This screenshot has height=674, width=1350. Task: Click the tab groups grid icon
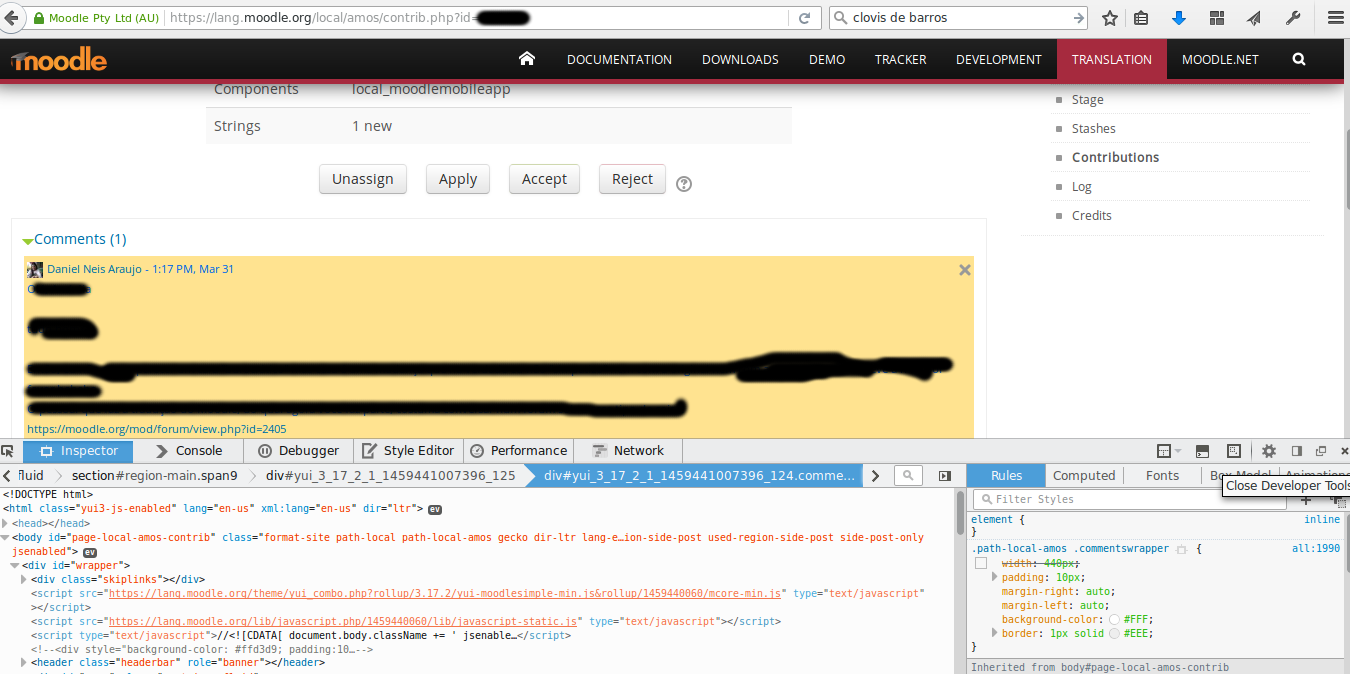click(x=1217, y=18)
